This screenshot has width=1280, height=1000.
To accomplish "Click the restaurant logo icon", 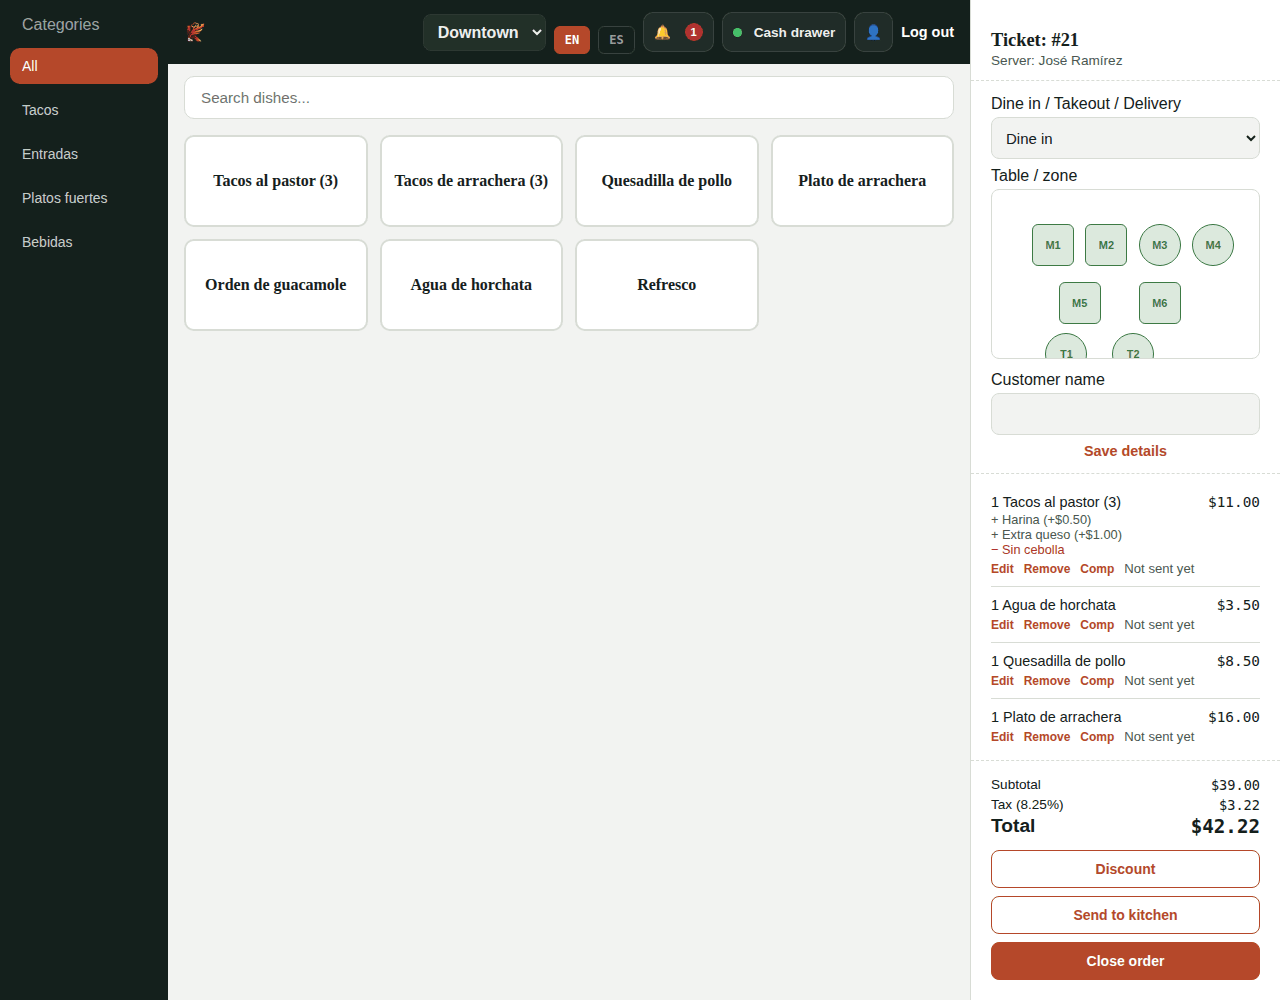I will (195, 32).
